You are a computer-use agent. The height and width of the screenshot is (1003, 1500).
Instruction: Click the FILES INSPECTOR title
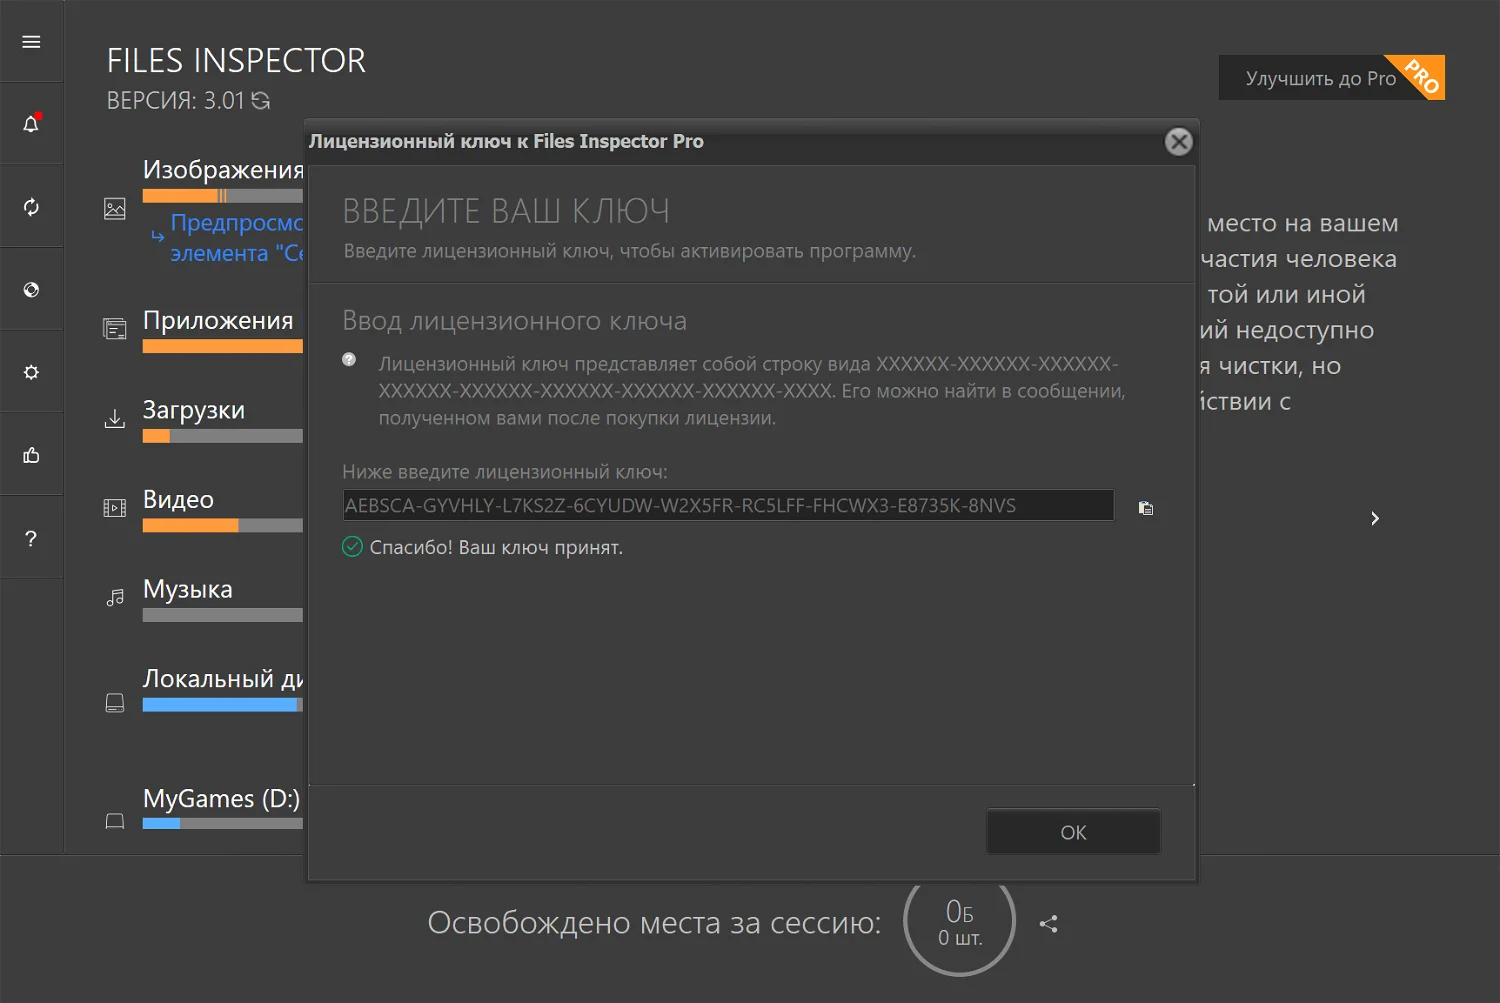coord(236,60)
